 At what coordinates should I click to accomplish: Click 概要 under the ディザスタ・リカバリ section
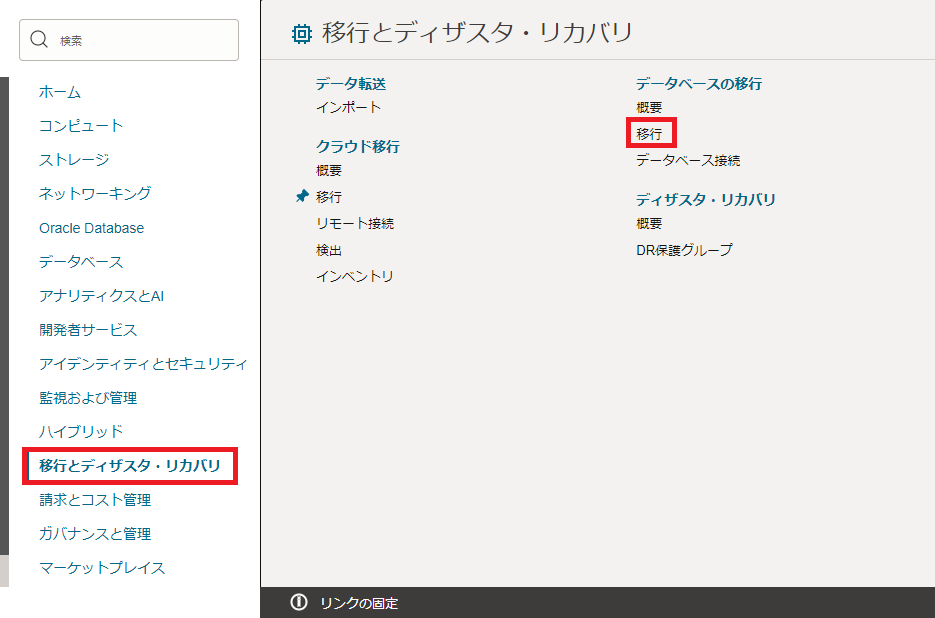649,223
